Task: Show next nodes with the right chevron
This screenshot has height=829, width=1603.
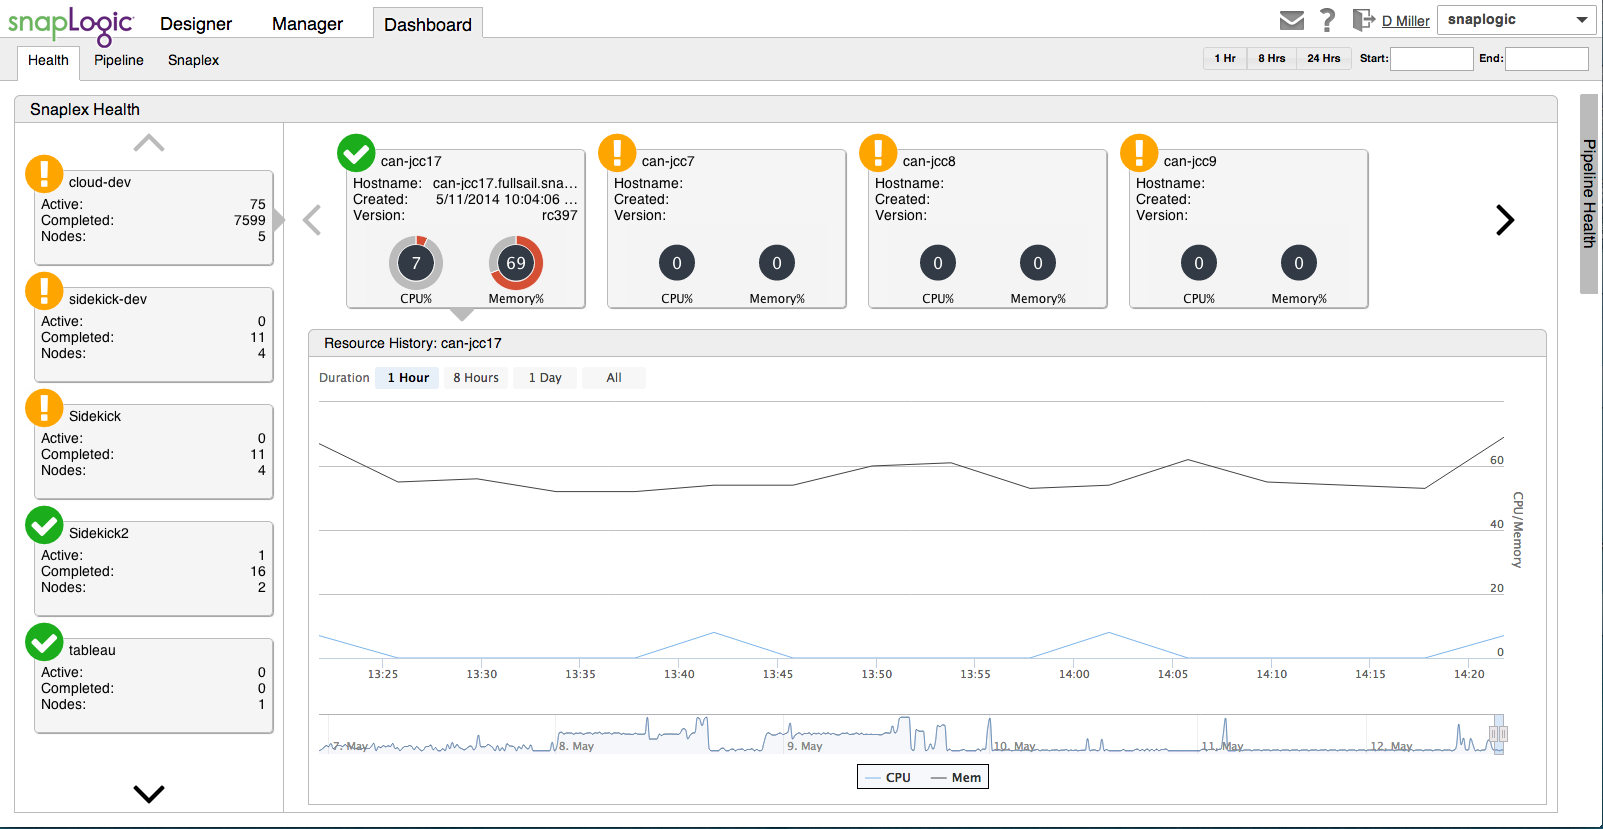Action: pos(1505,220)
